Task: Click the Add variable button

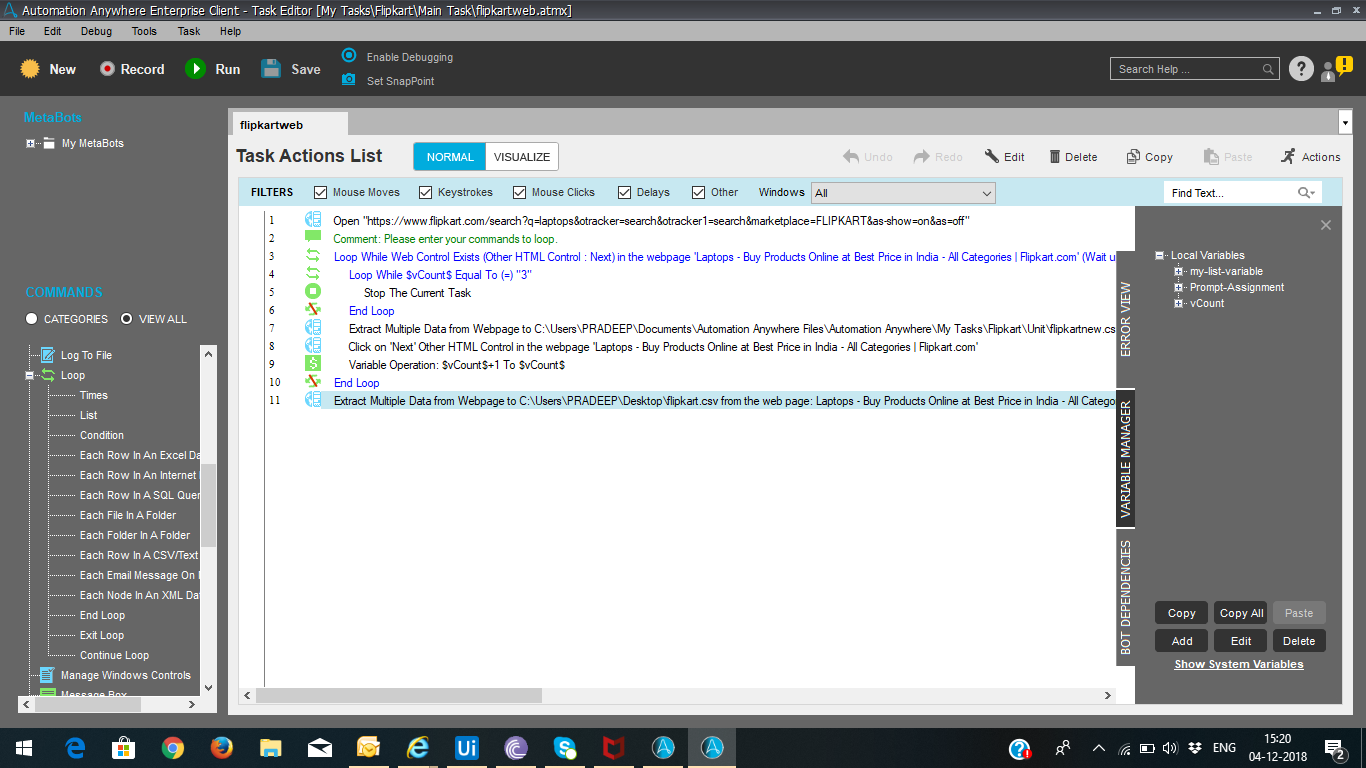Action: (1182, 641)
